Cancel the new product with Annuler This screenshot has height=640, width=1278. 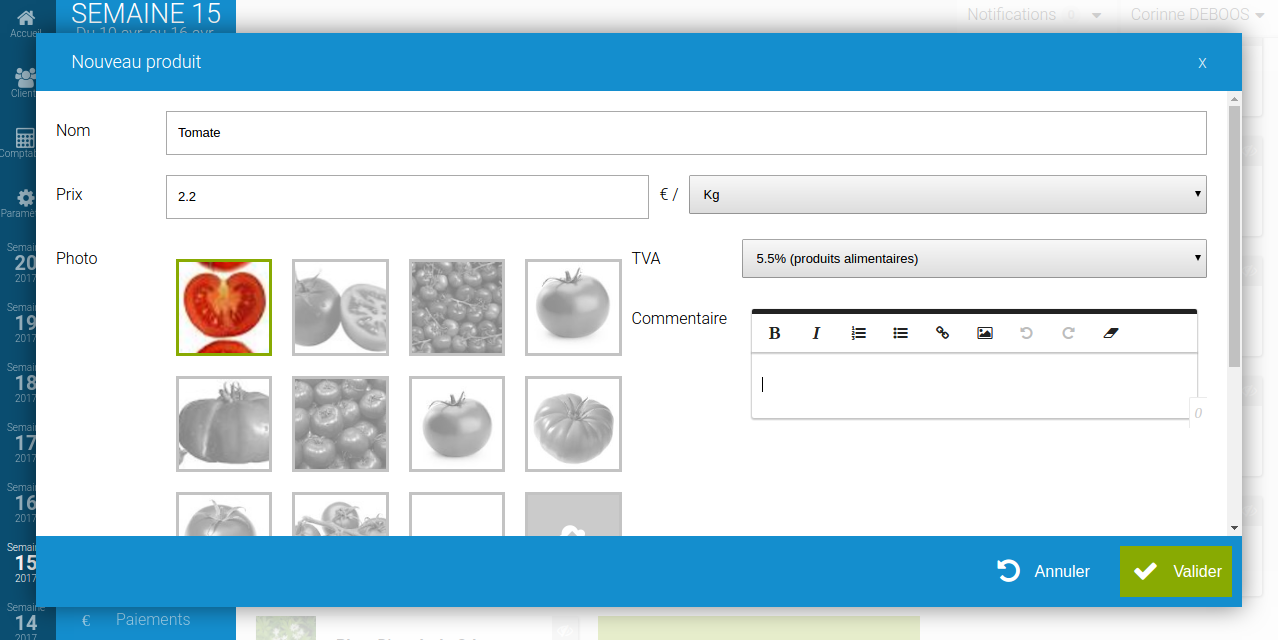pyautogui.click(x=1043, y=571)
